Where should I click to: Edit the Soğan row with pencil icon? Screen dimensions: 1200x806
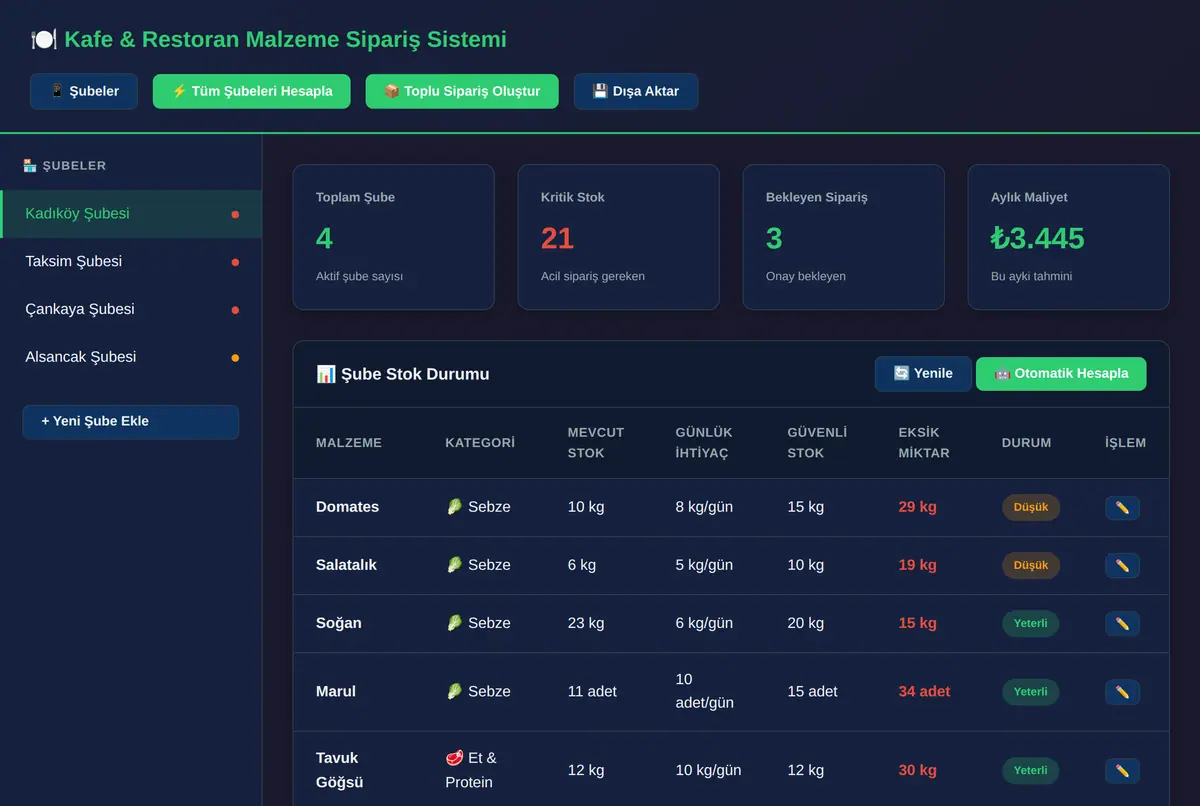pos(1122,624)
